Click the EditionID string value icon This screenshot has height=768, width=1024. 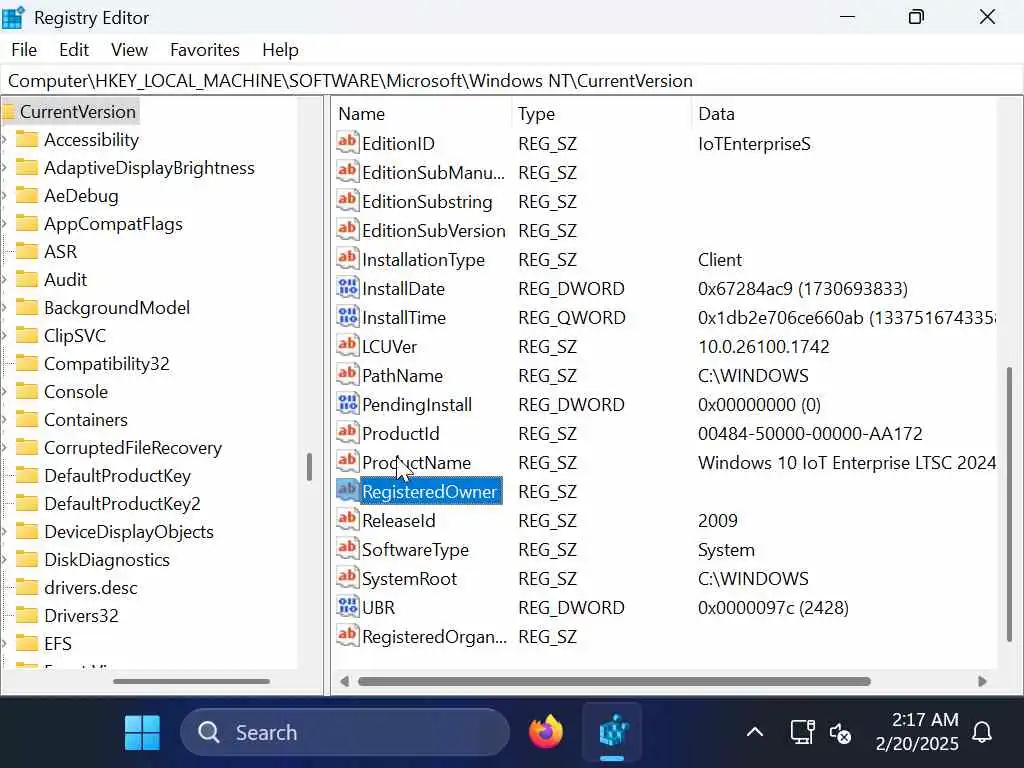(347, 143)
